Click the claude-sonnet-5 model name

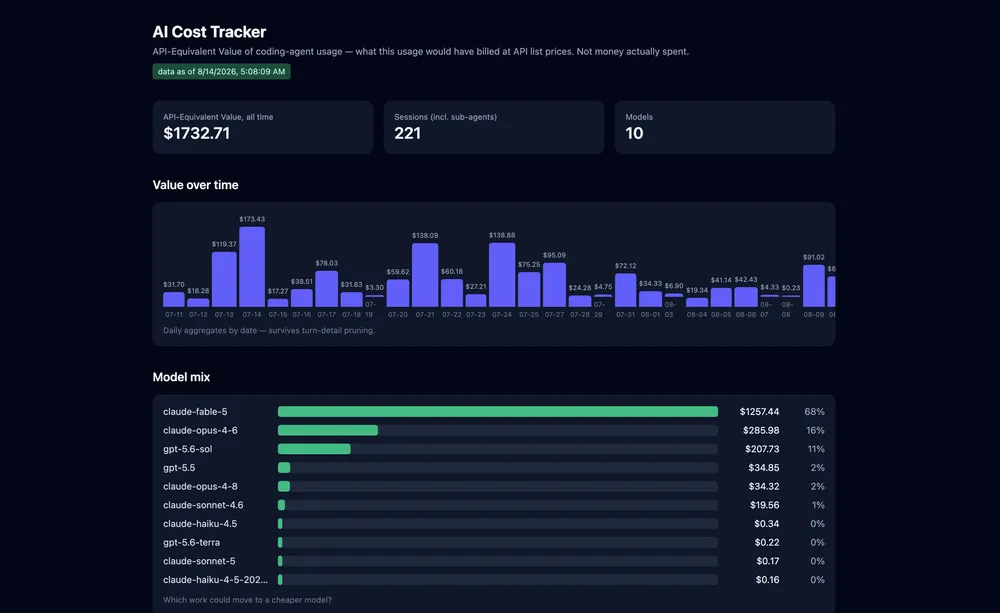point(199,561)
